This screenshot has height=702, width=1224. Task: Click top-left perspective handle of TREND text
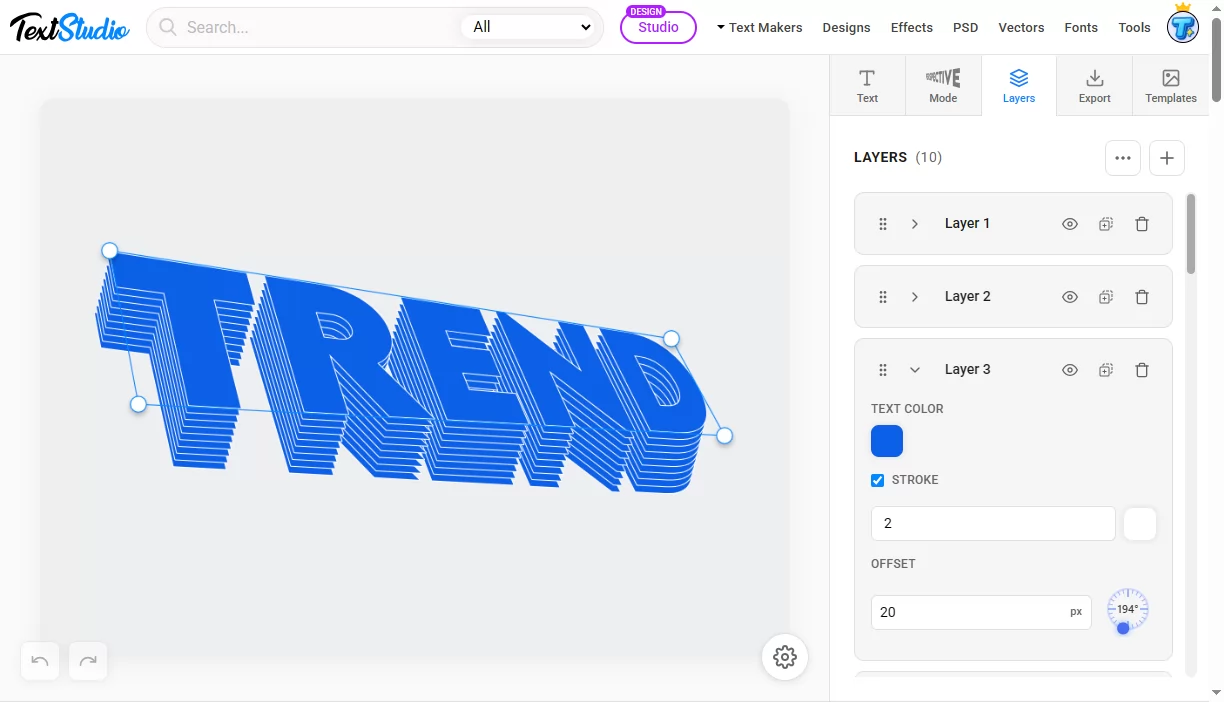click(110, 250)
